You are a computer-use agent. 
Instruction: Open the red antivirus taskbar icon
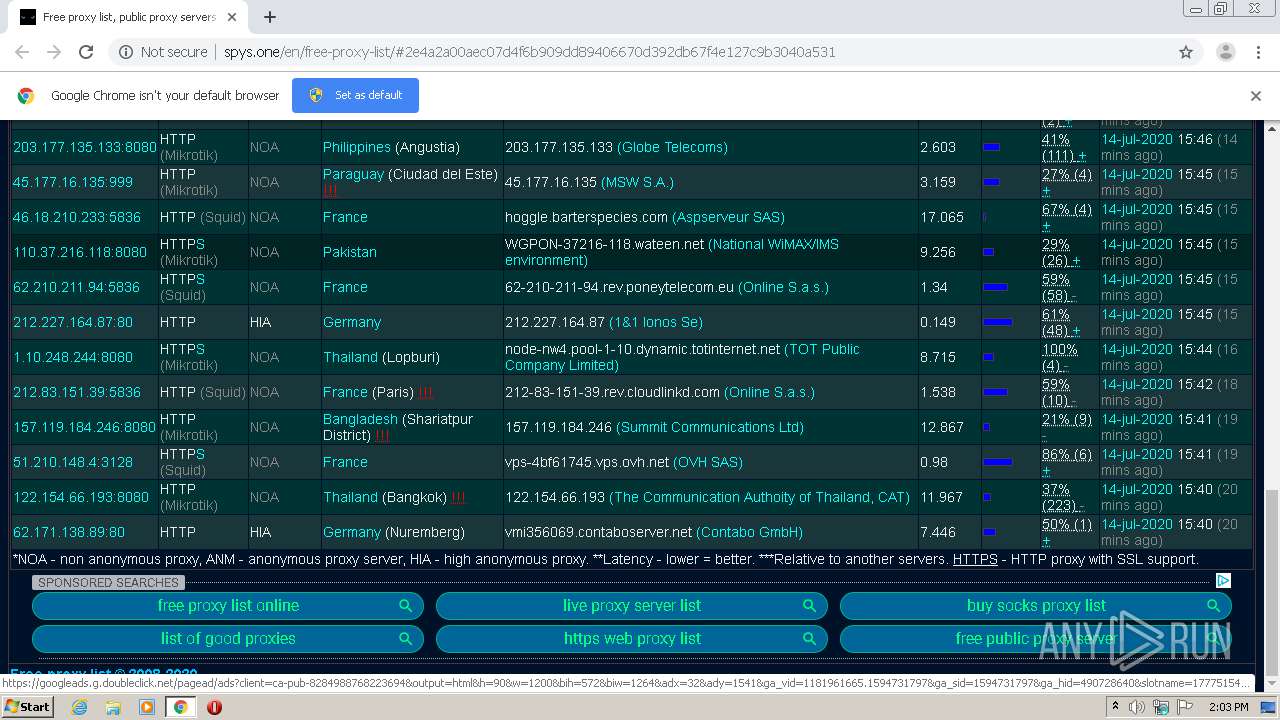[214, 707]
